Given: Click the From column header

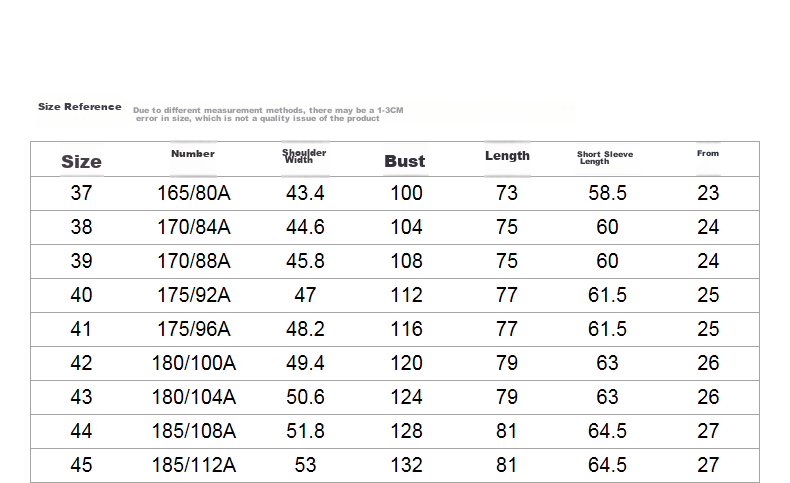Looking at the screenshot, I should (x=708, y=153).
